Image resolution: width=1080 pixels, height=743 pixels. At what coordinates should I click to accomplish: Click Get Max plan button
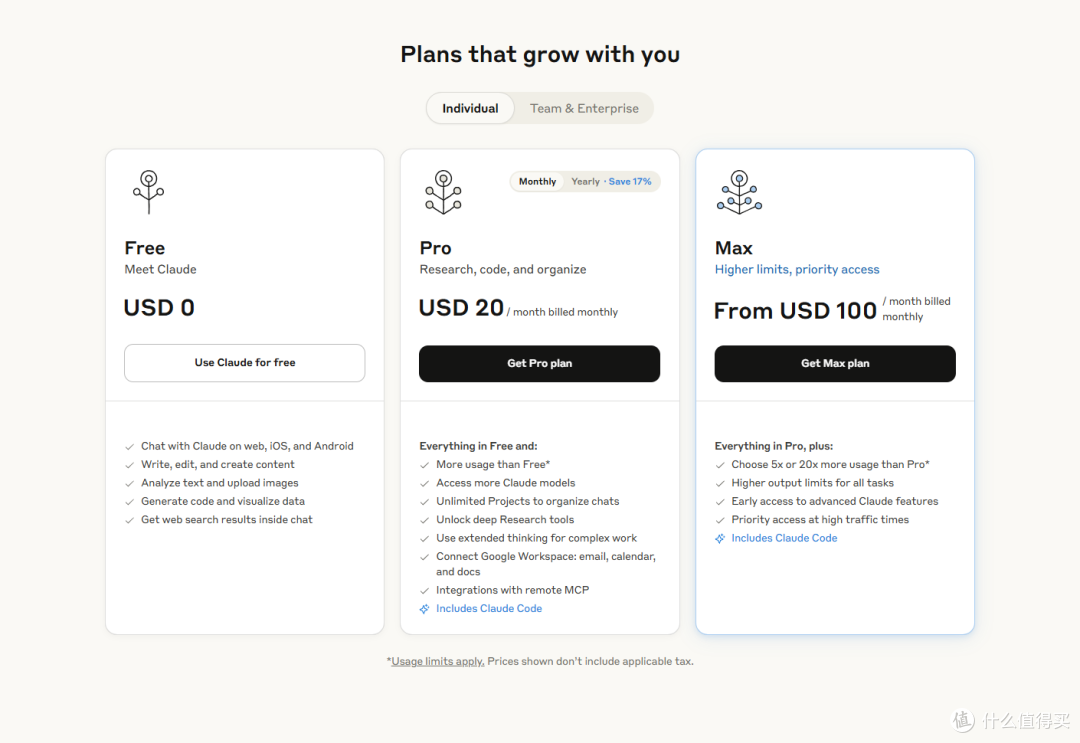835,364
